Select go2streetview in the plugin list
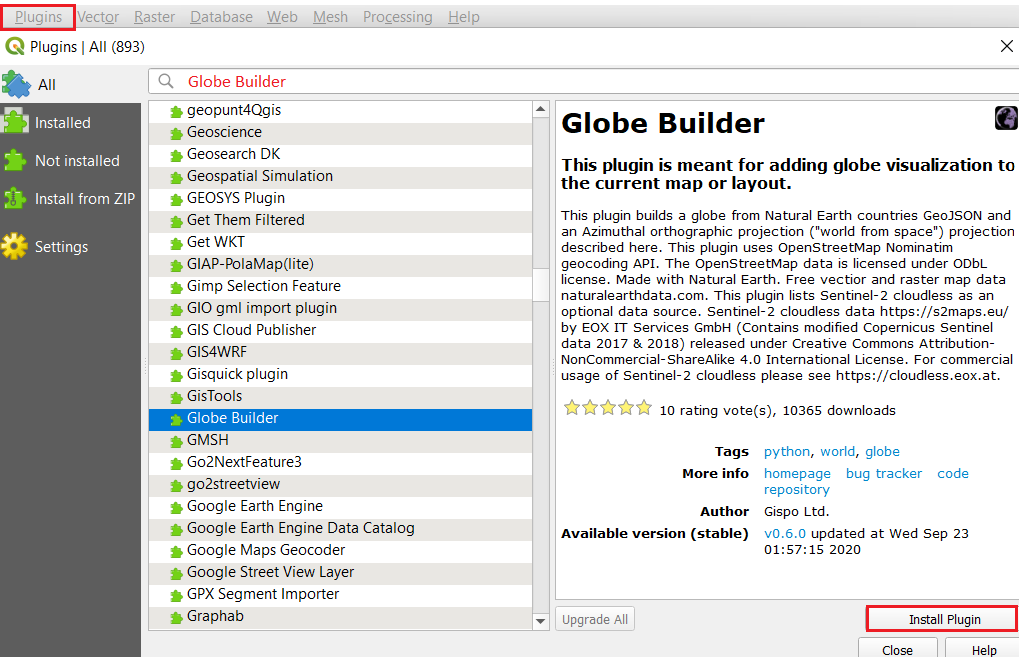Viewport: 1019px width, 657px height. point(341,484)
